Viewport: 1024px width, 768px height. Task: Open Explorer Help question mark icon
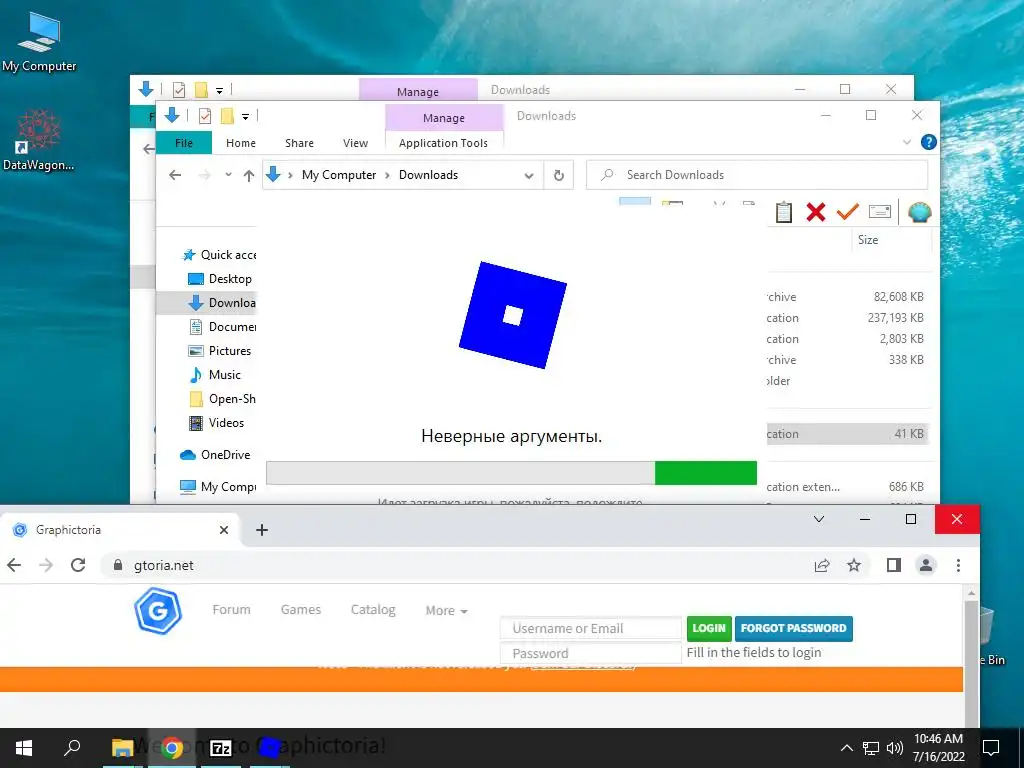(x=928, y=142)
